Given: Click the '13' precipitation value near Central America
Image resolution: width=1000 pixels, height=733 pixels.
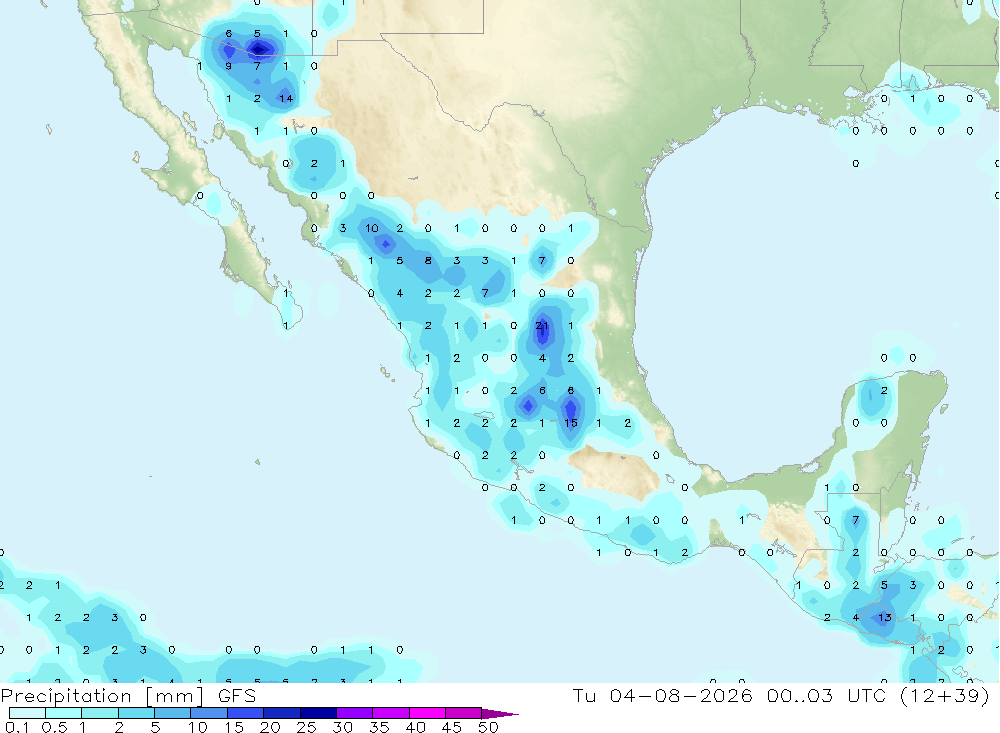Looking at the screenshot, I should [885, 618].
